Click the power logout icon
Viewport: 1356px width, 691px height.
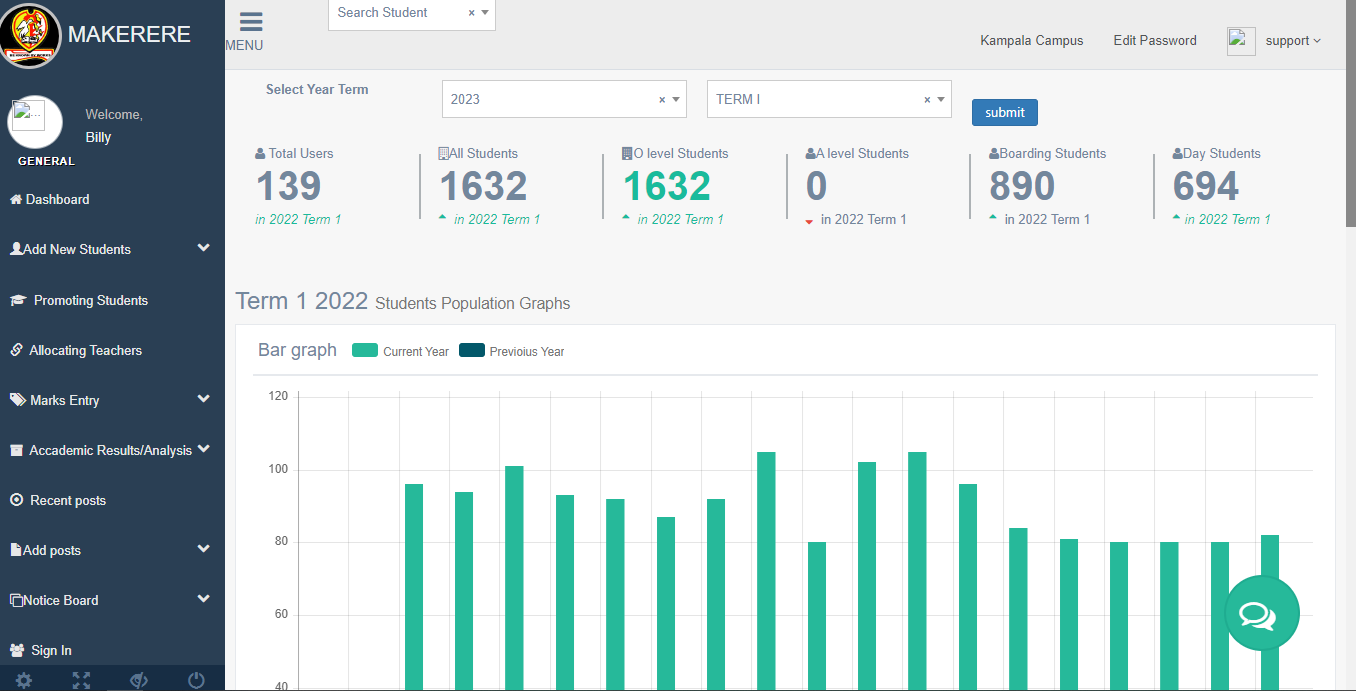click(x=196, y=680)
